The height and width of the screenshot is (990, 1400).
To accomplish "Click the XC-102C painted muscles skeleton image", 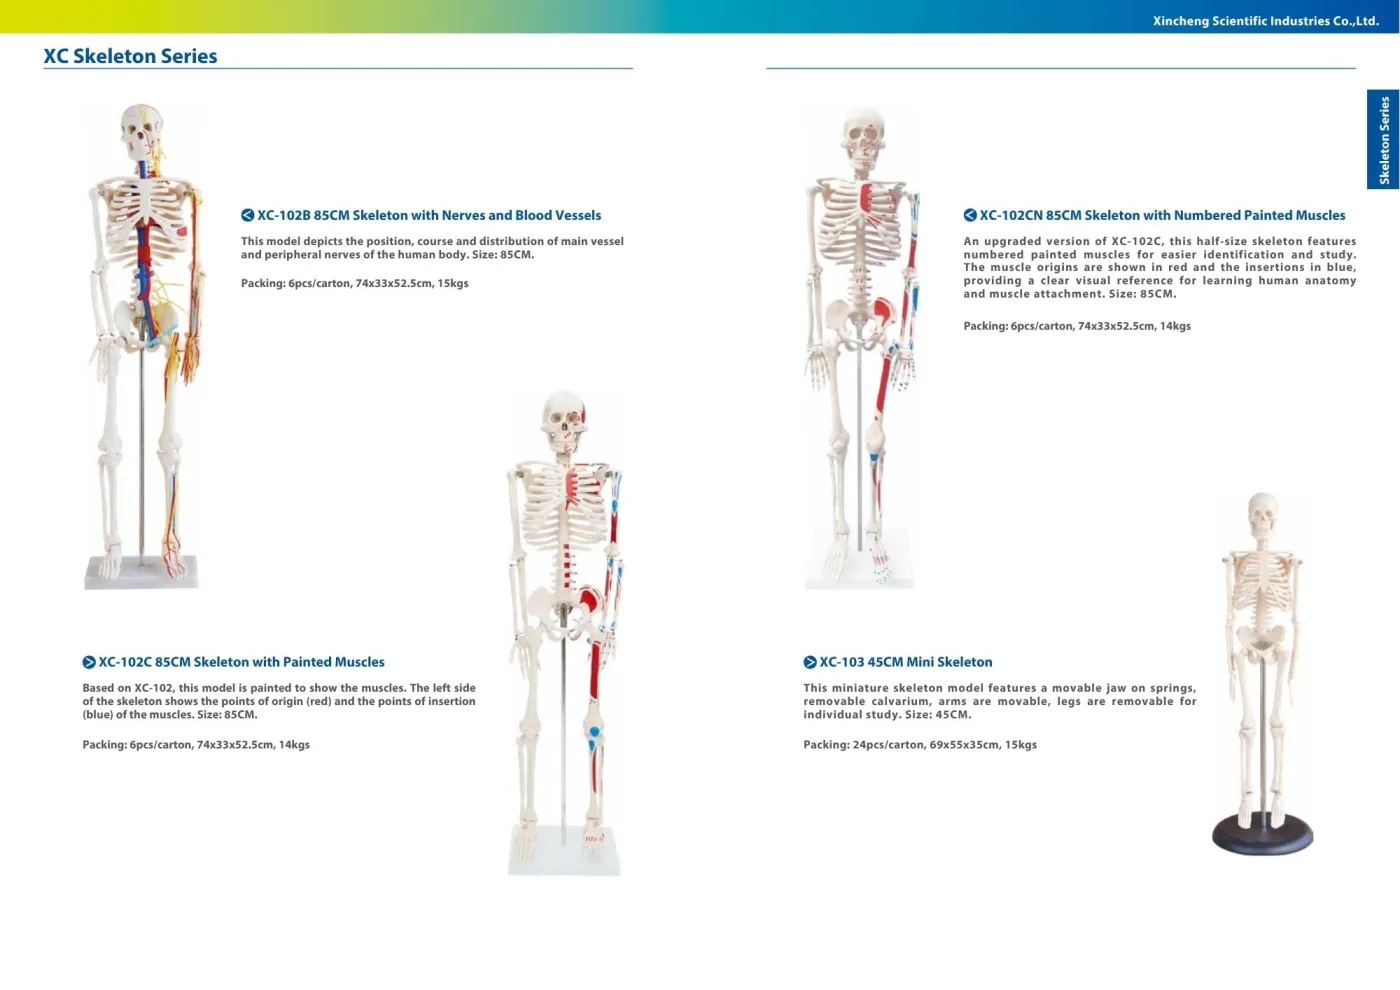I will pyautogui.click(x=565, y=633).
